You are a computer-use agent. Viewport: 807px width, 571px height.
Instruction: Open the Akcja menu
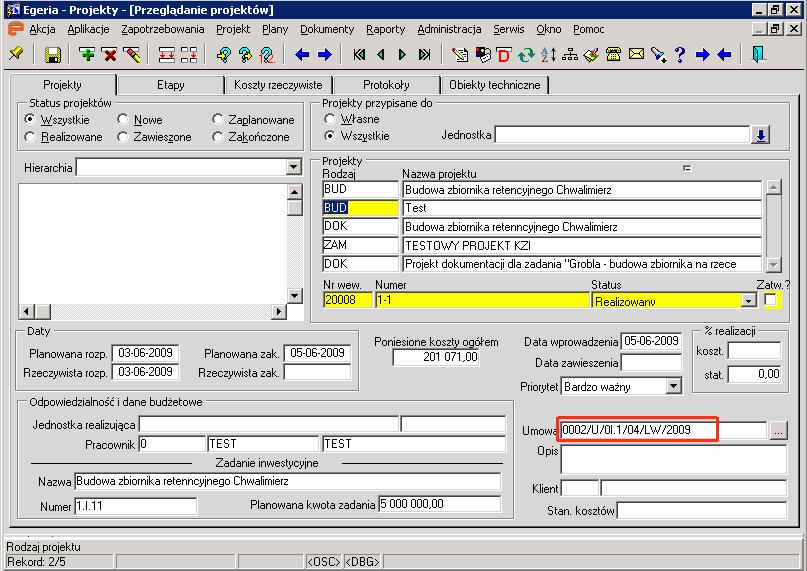tap(42, 29)
